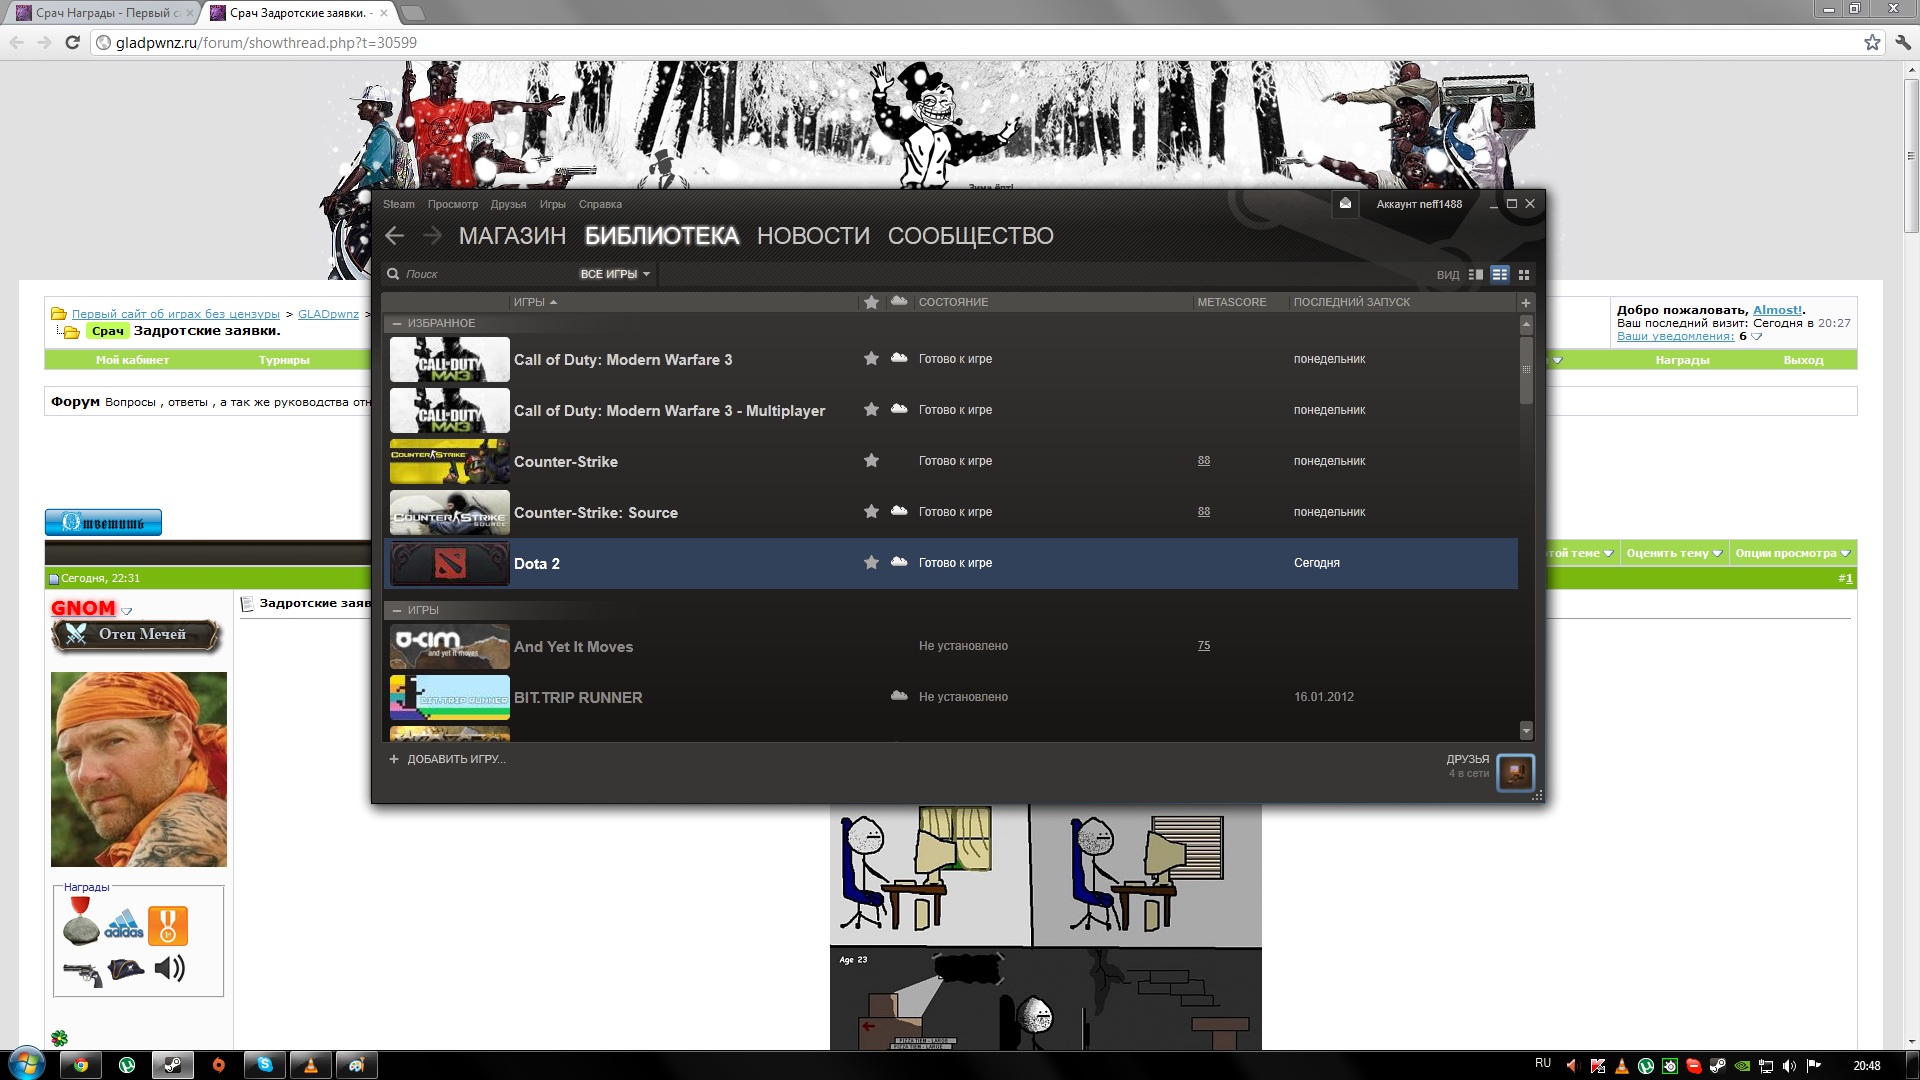Collapse the ИГРЫ section
Image resolution: width=1920 pixels, height=1080 pixels.
click(x=397, y=611)
